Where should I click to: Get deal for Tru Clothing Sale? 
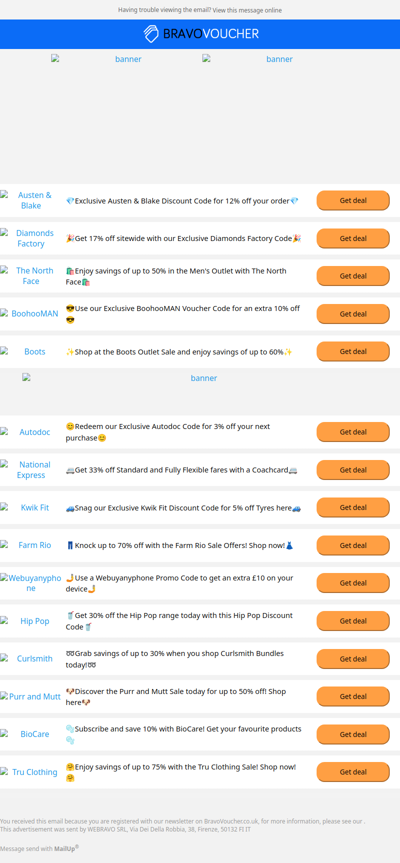click(x=353, y=772)
